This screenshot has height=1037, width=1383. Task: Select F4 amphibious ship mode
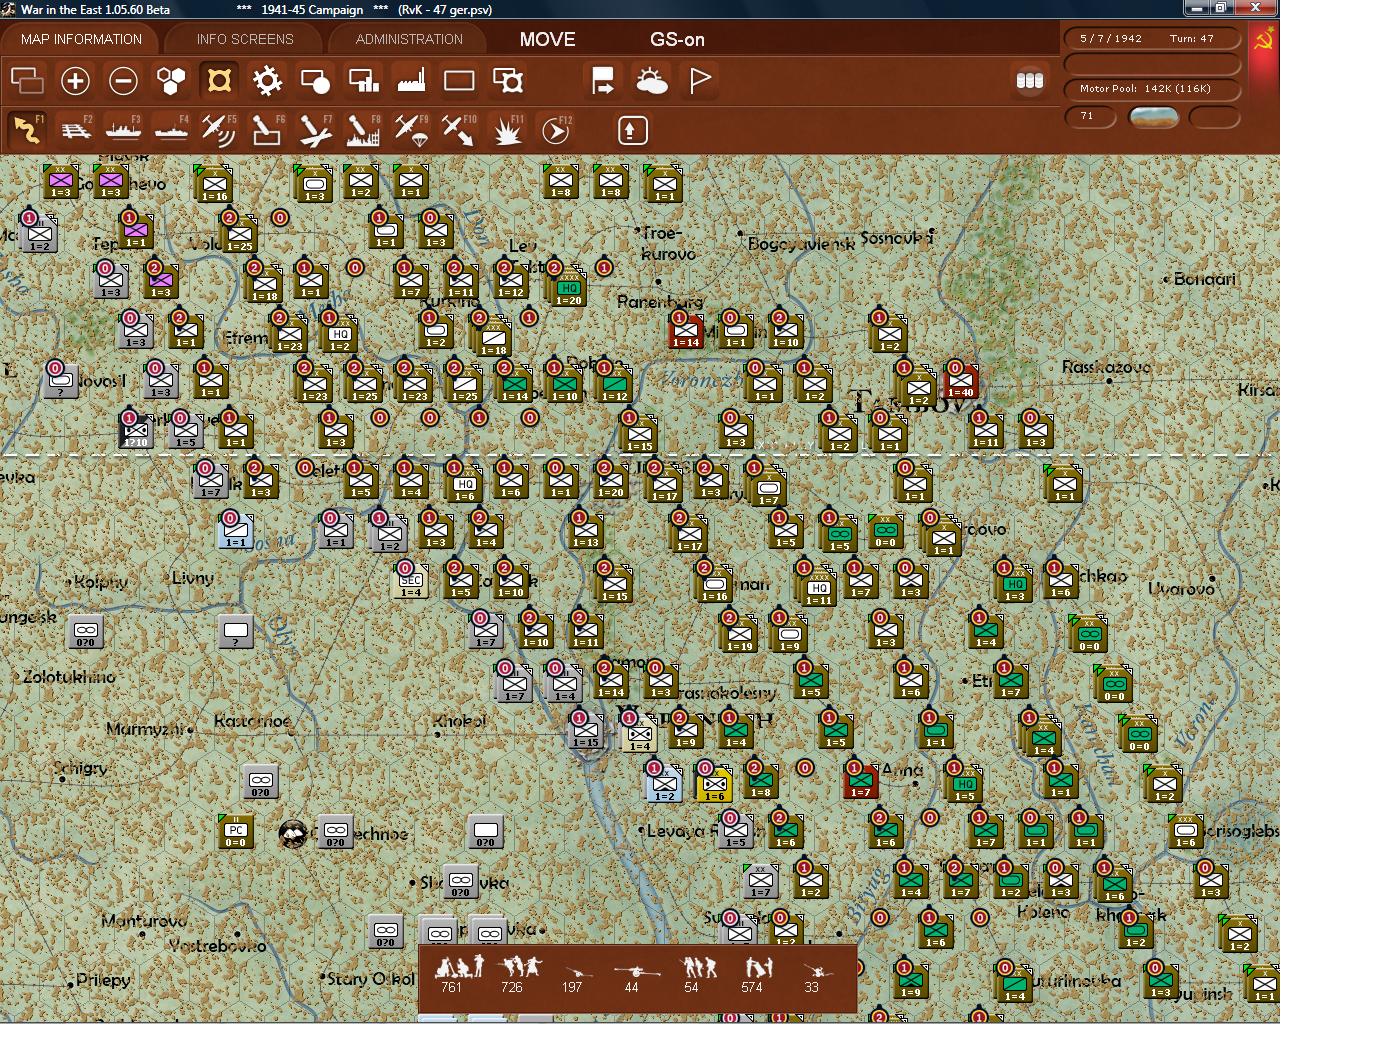click(x=171, y=130)
